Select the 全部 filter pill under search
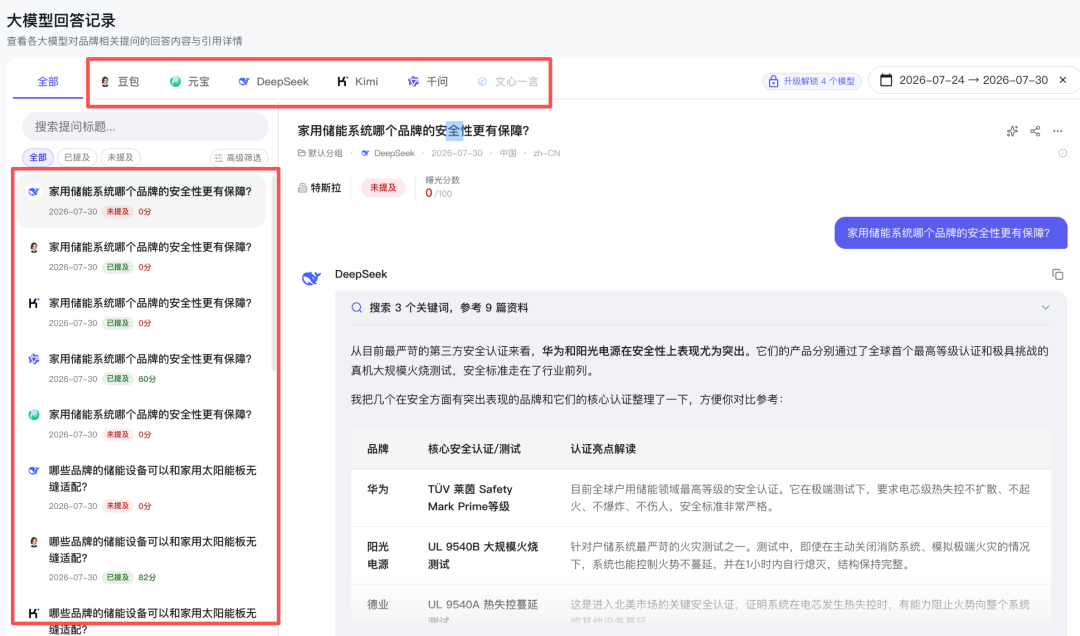The height and width of the screenshot is (636, 1080). tap(38, 157)
